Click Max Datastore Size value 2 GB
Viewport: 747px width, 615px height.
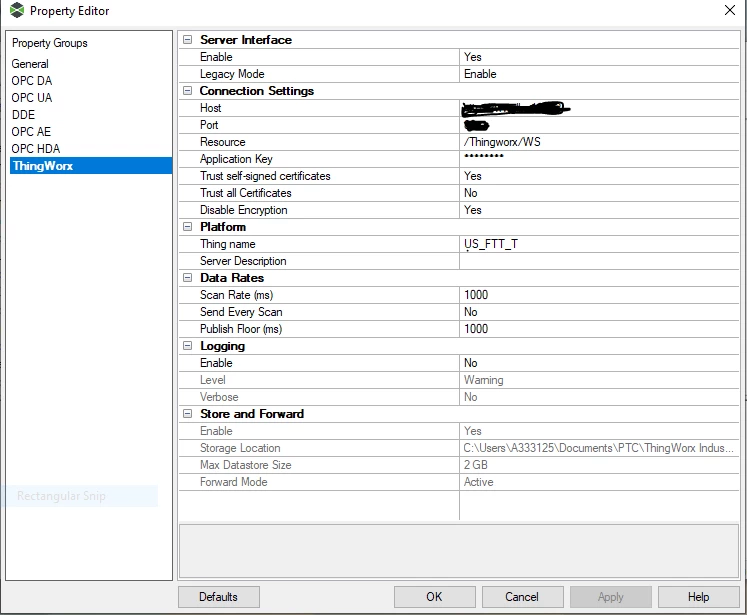(x=599, y=465)
